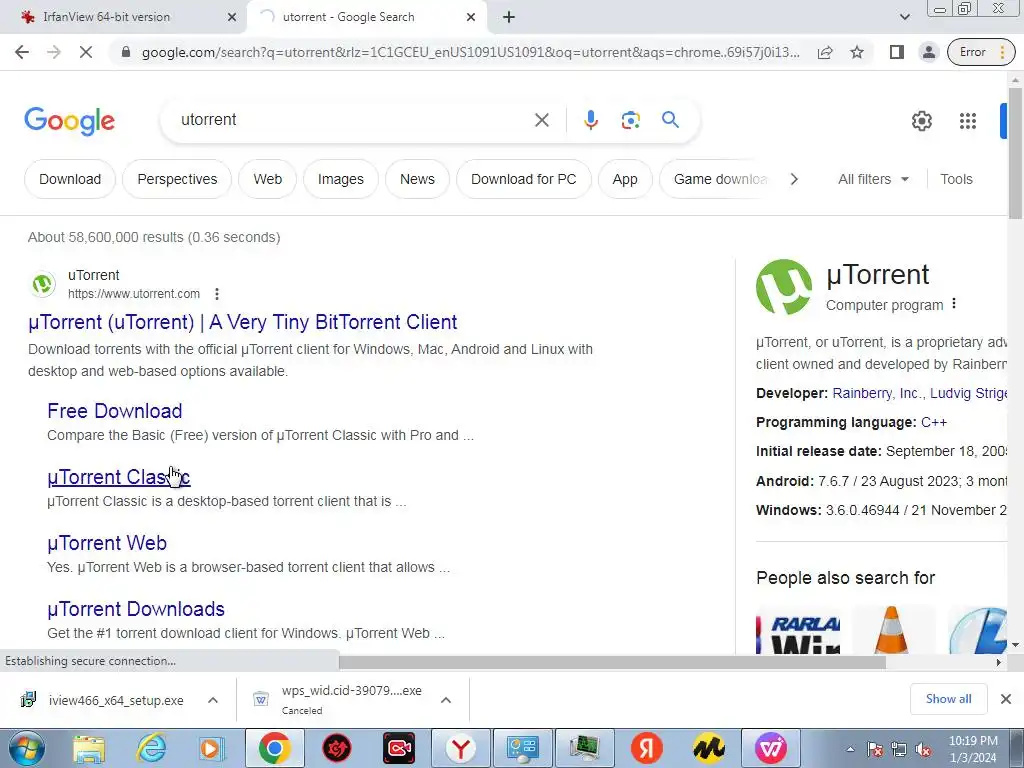Screen dimensions: 1024x768
Task: Expand wps_wid download item options
Action: (x=446, y=700)
